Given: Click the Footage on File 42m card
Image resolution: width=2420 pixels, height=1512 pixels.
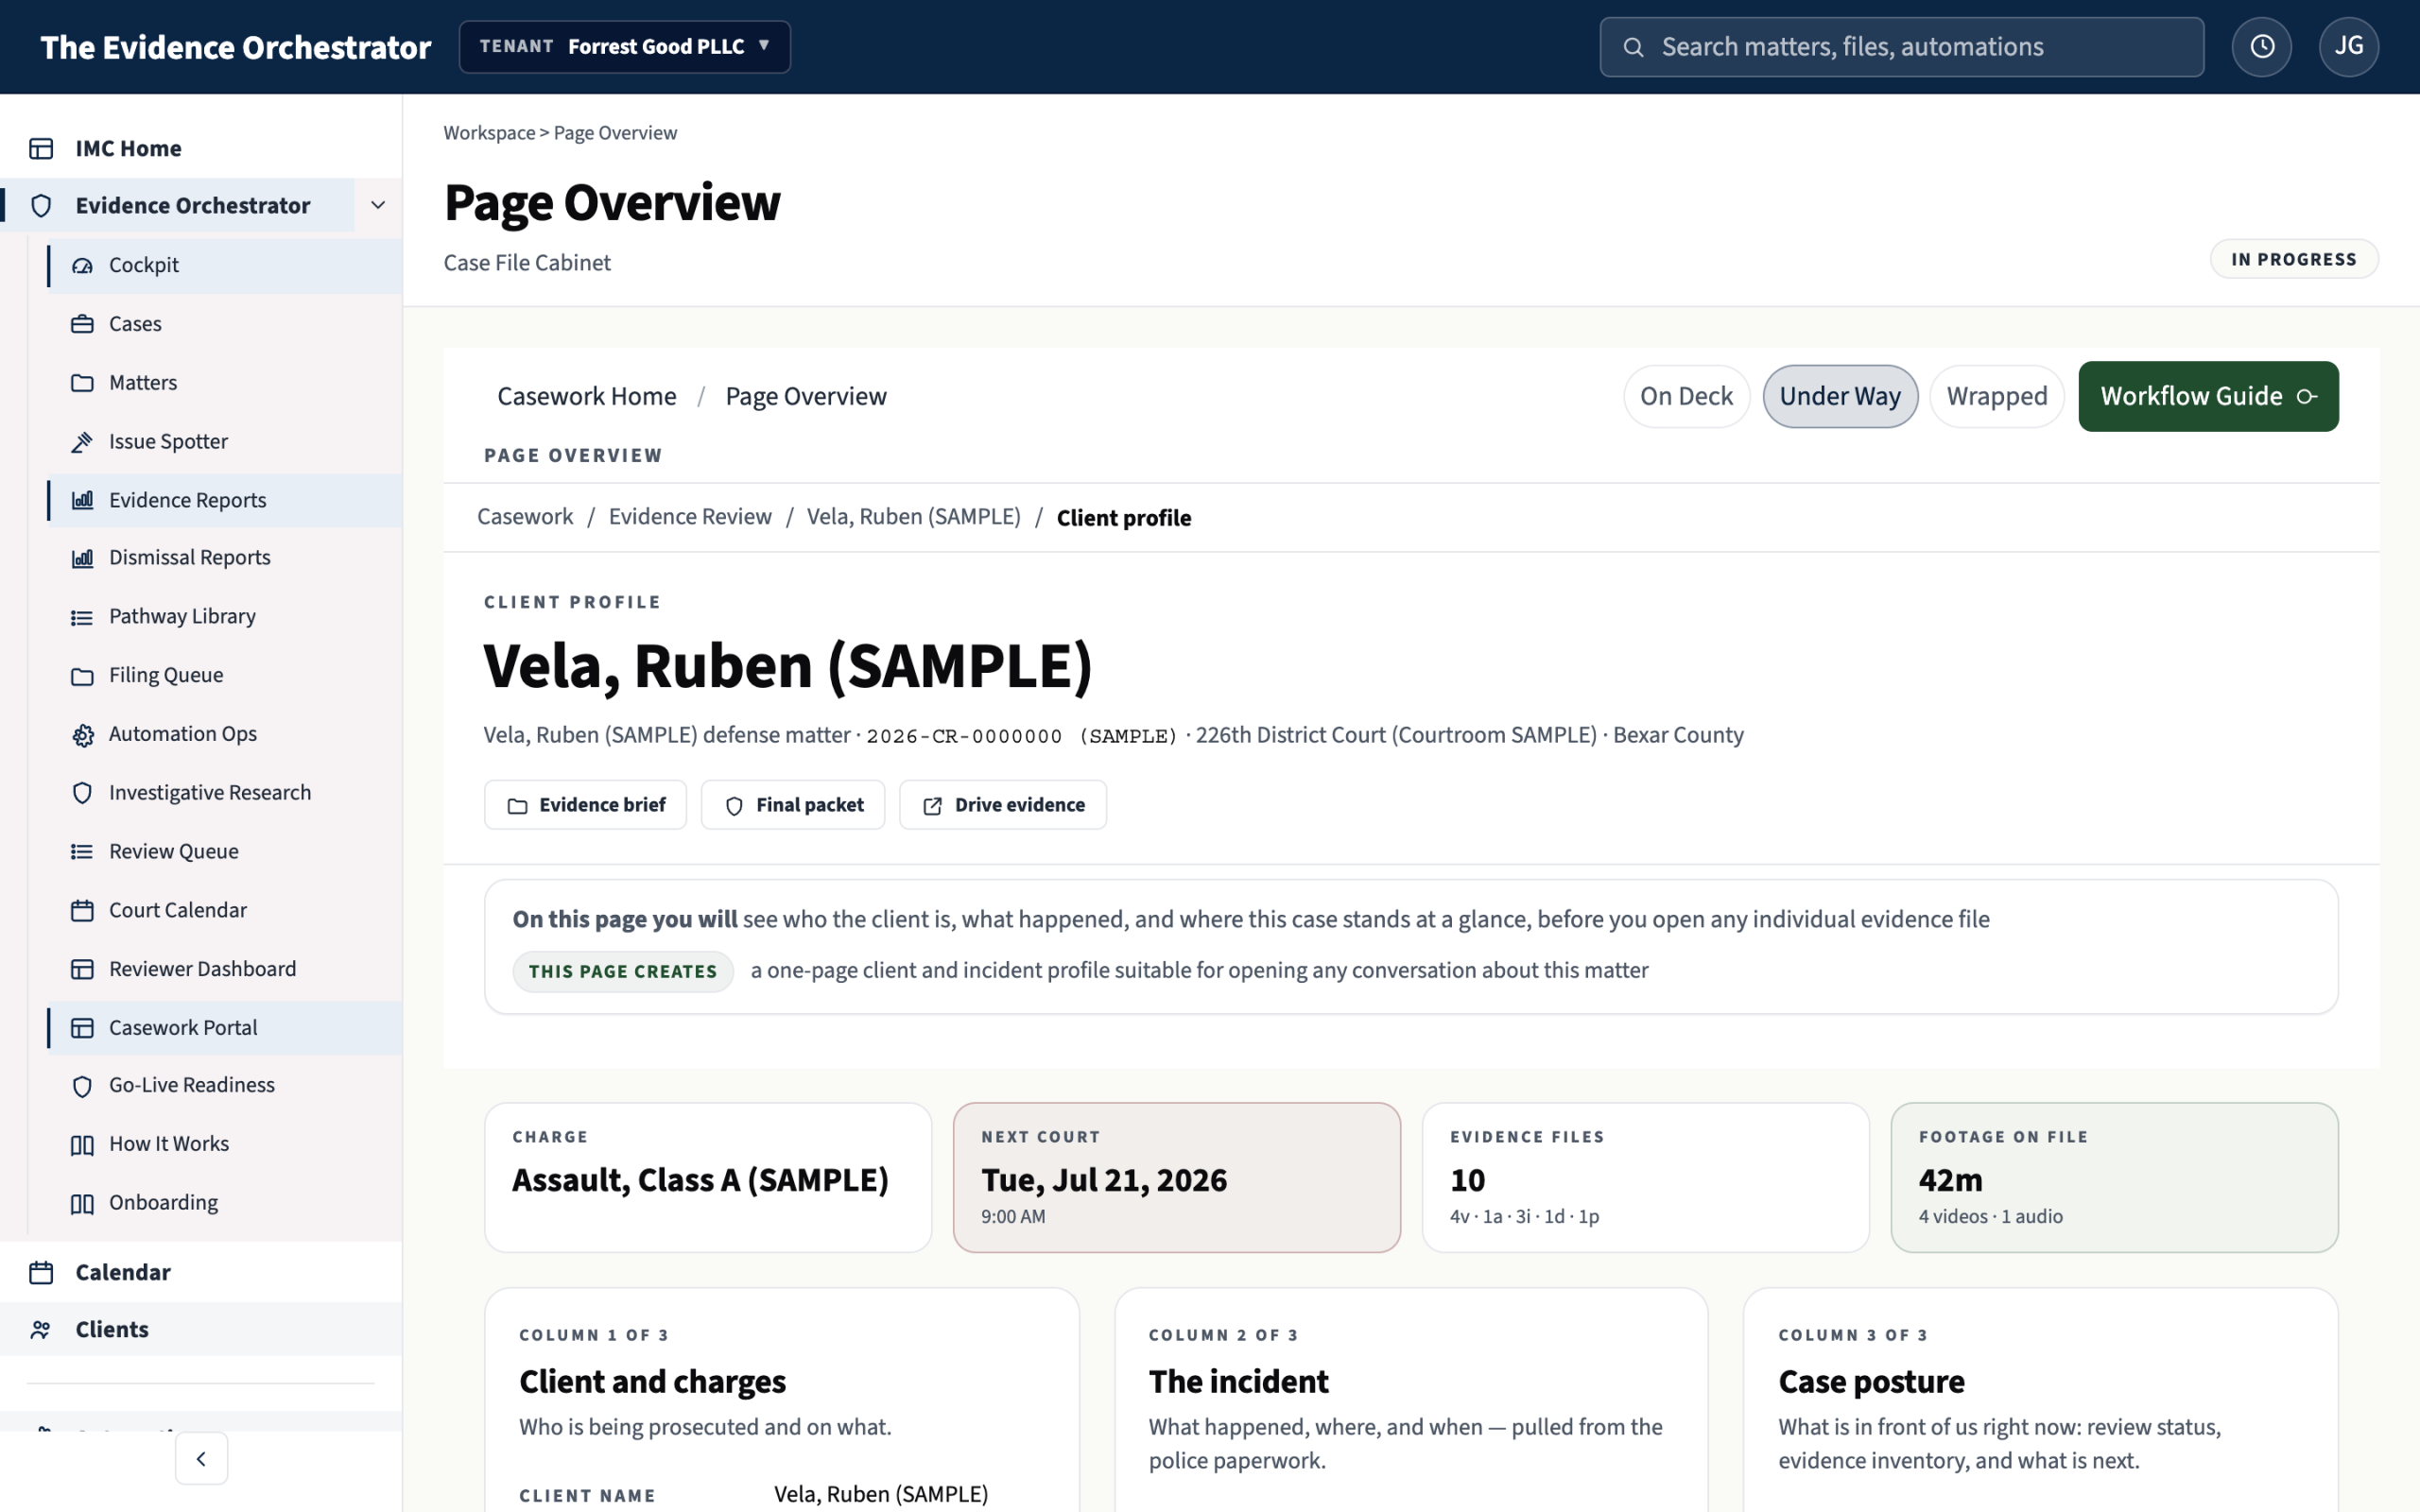Looking at the screenshot, I should 2114,1177.
